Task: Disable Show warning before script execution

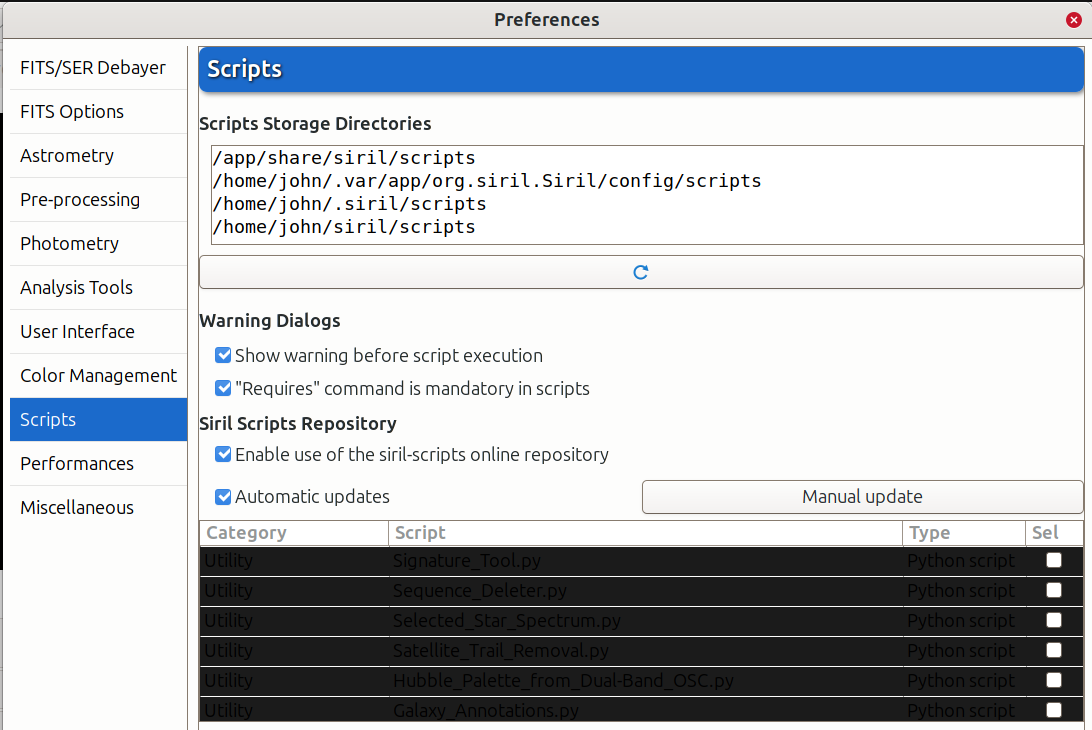Action: 223,355
